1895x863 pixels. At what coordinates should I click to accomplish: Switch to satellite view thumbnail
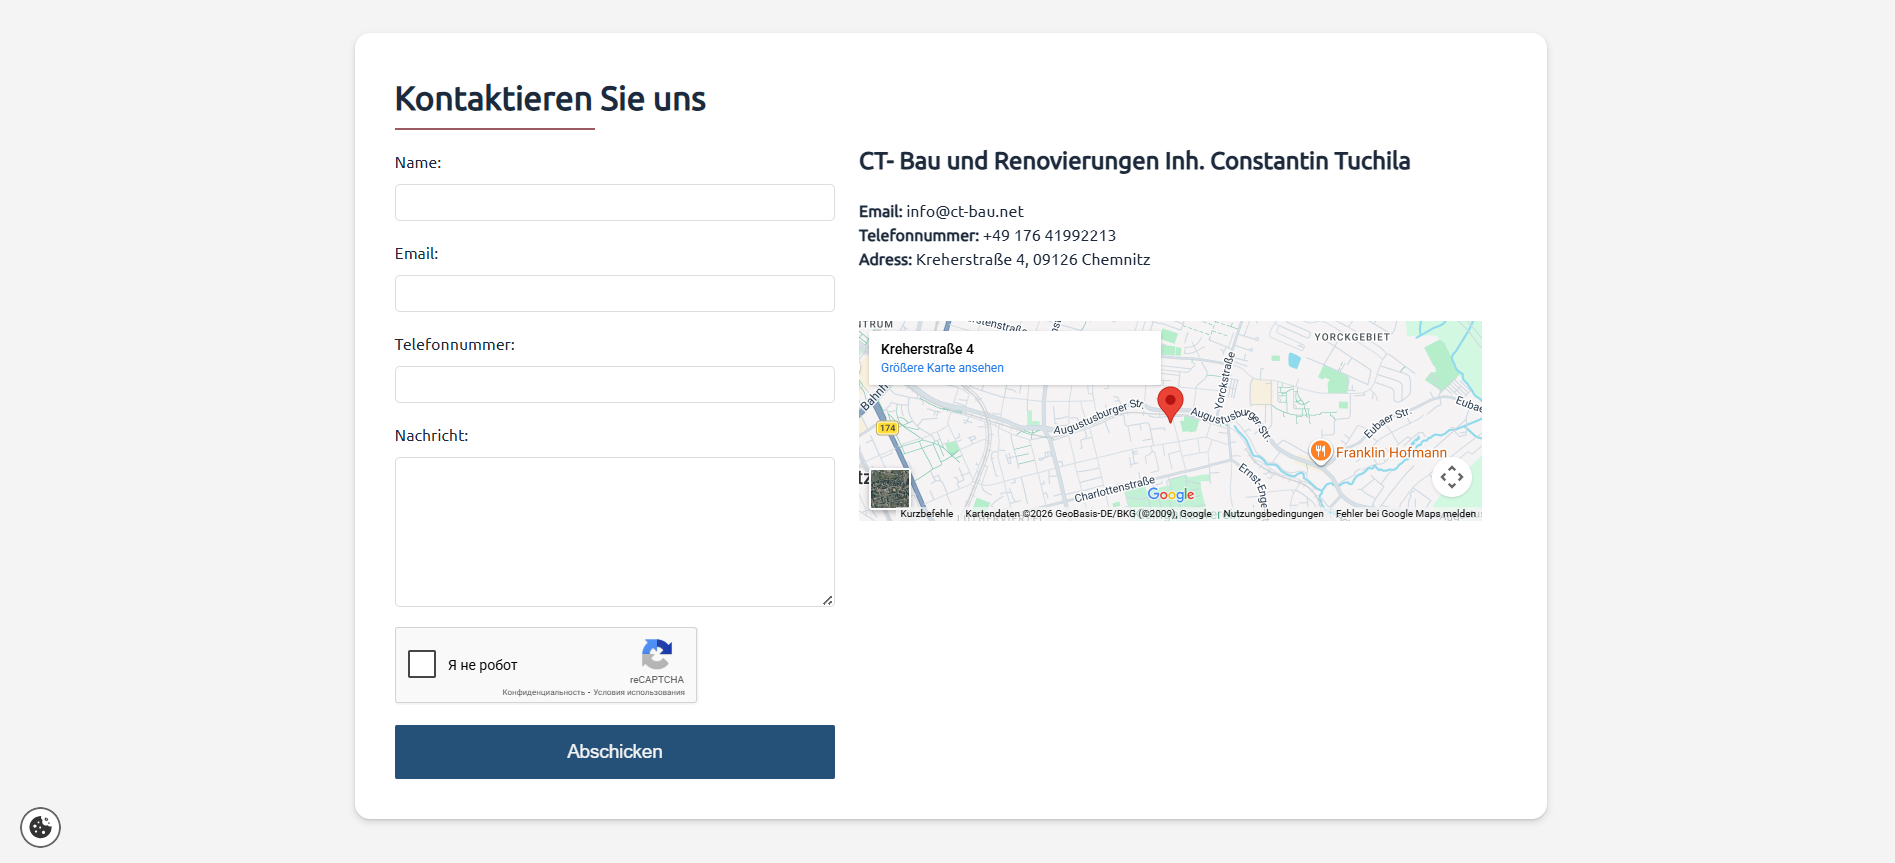pyautogui.click(x=890, y=489)
